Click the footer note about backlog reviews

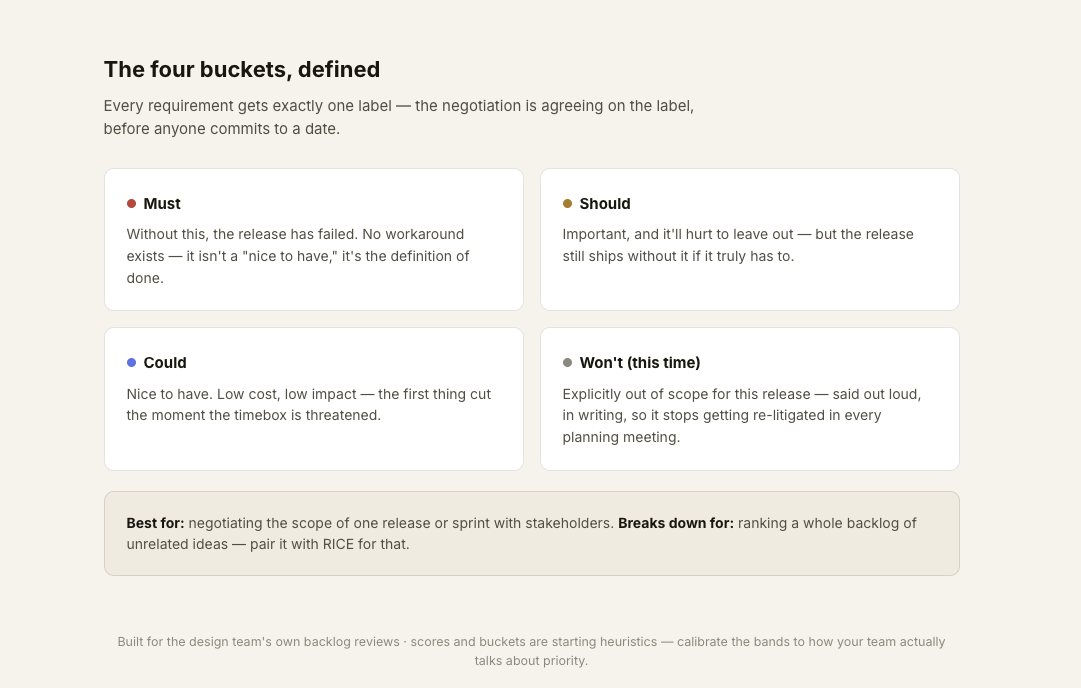(258, 642)
